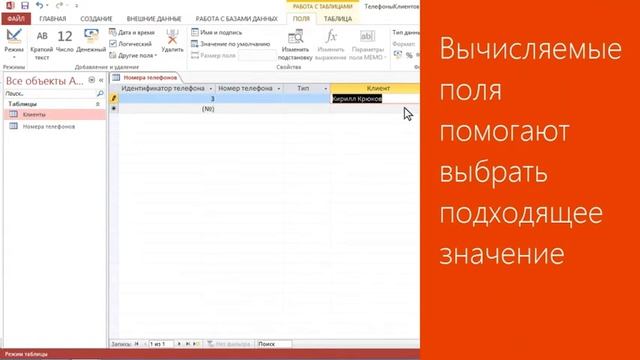Select the new-record row selector
Viewport: 640px width, 360px height.
114,109
